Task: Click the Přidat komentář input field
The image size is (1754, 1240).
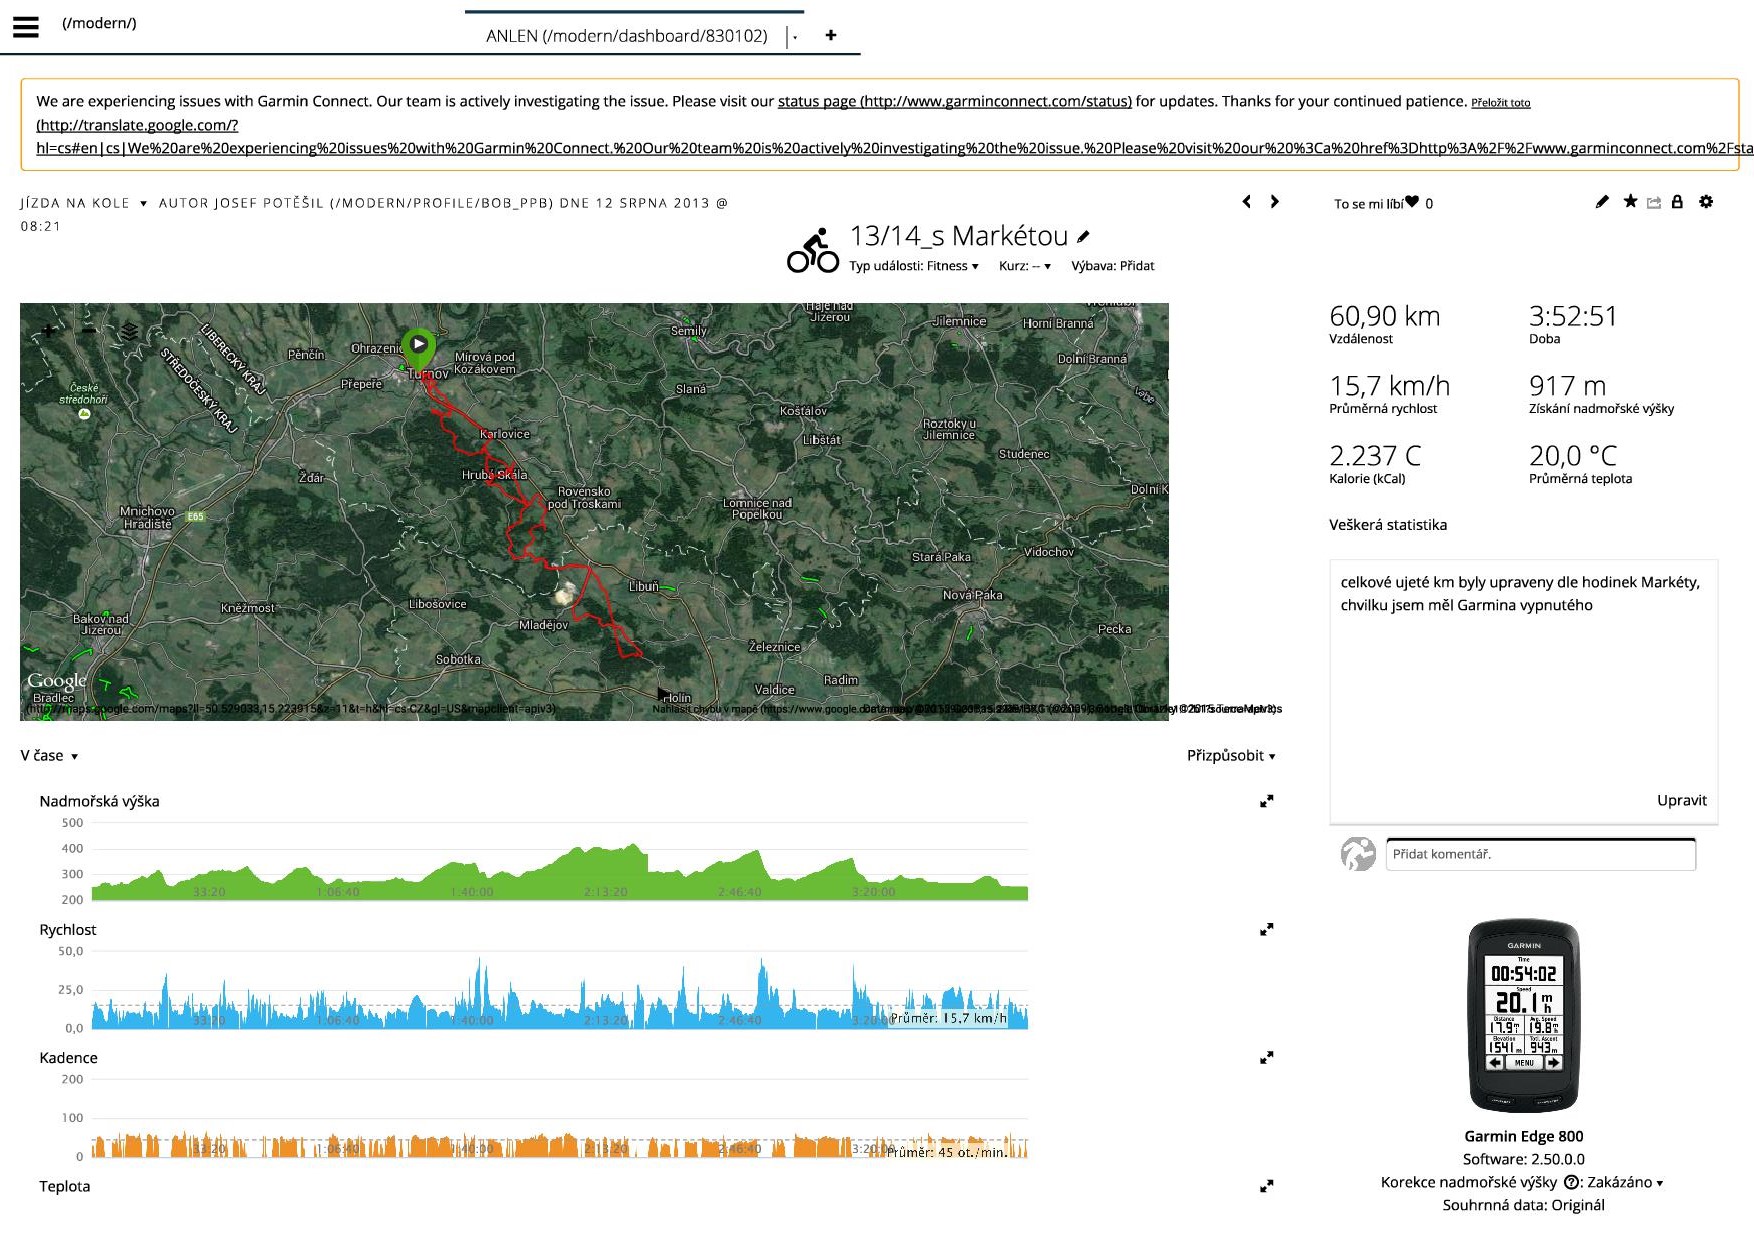Action: point(1540,854)
